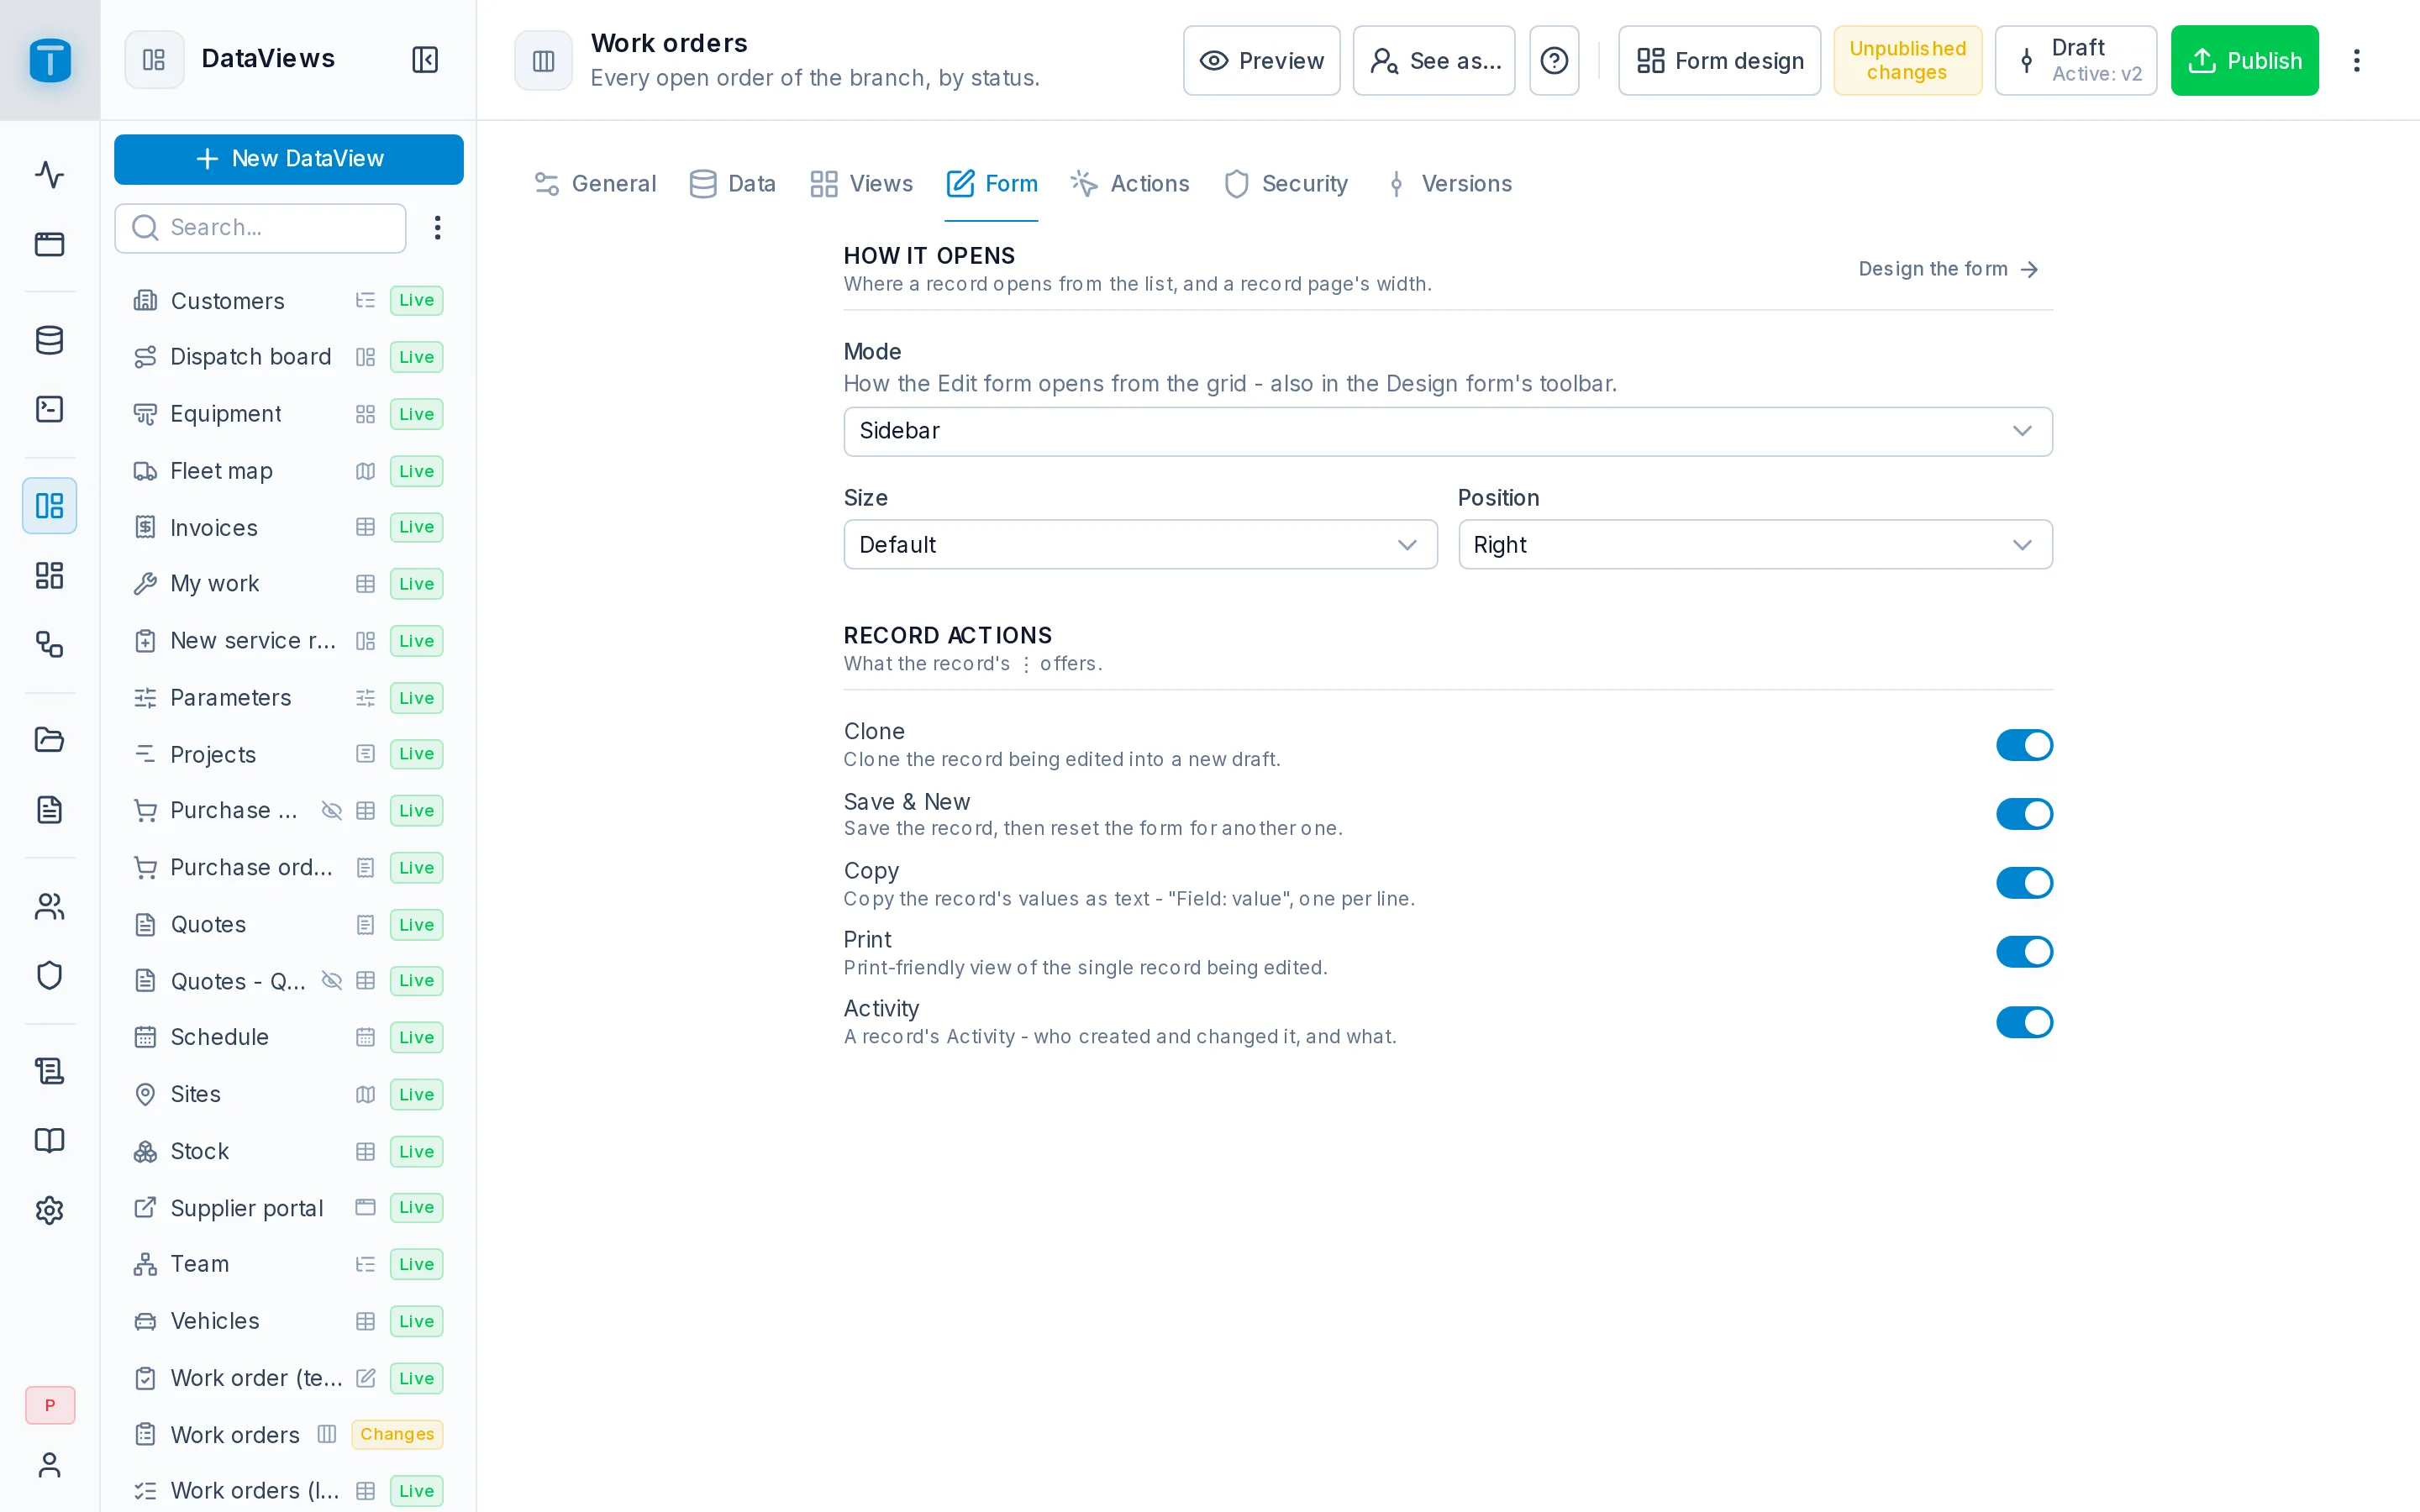Open the Actions tab
Screen dimensions: 2420x1512
[x=1130, y=184]
